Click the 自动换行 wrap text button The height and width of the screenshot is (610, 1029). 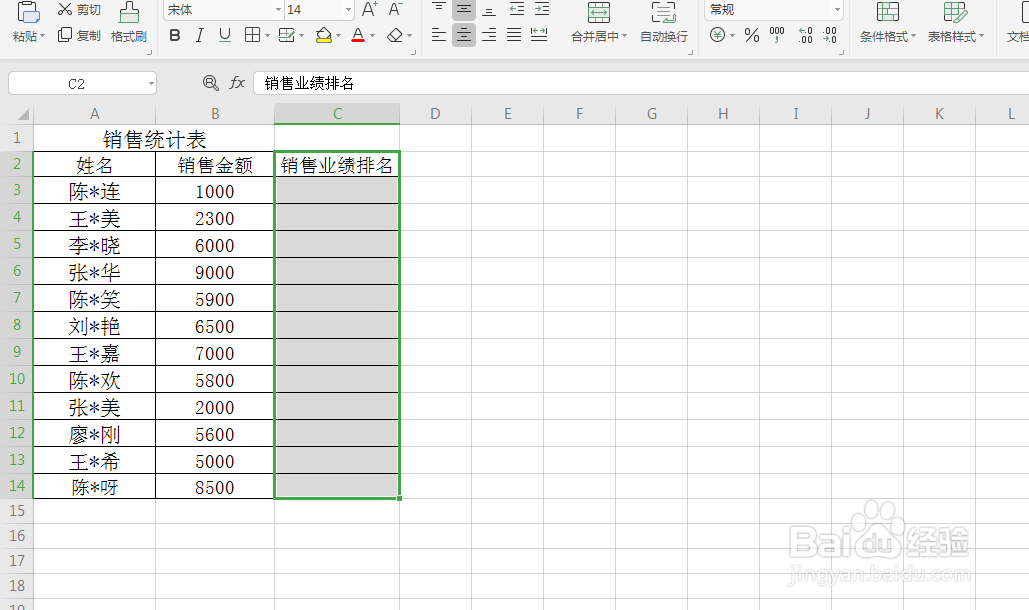[663, 22]
